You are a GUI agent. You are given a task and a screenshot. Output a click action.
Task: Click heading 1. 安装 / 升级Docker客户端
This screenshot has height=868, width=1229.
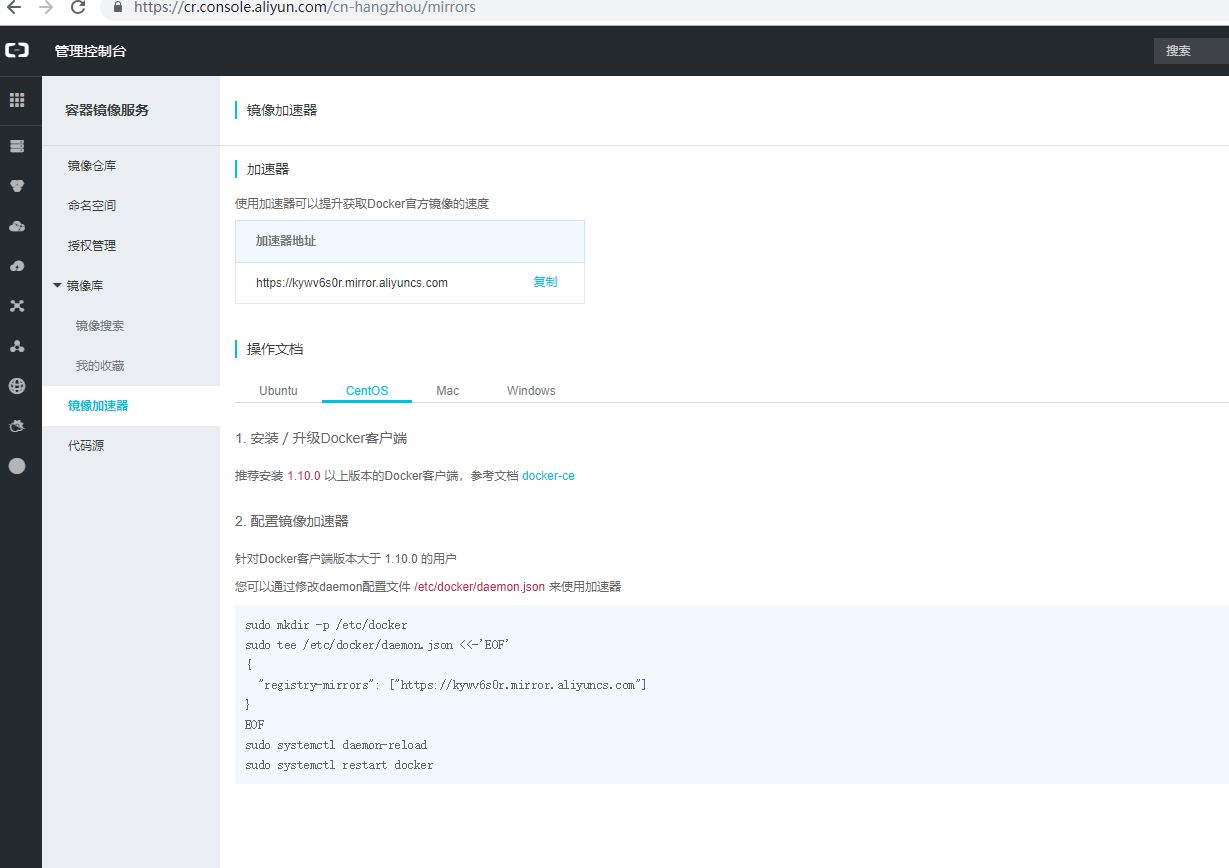pyautogui.click(x=321, y=438)
